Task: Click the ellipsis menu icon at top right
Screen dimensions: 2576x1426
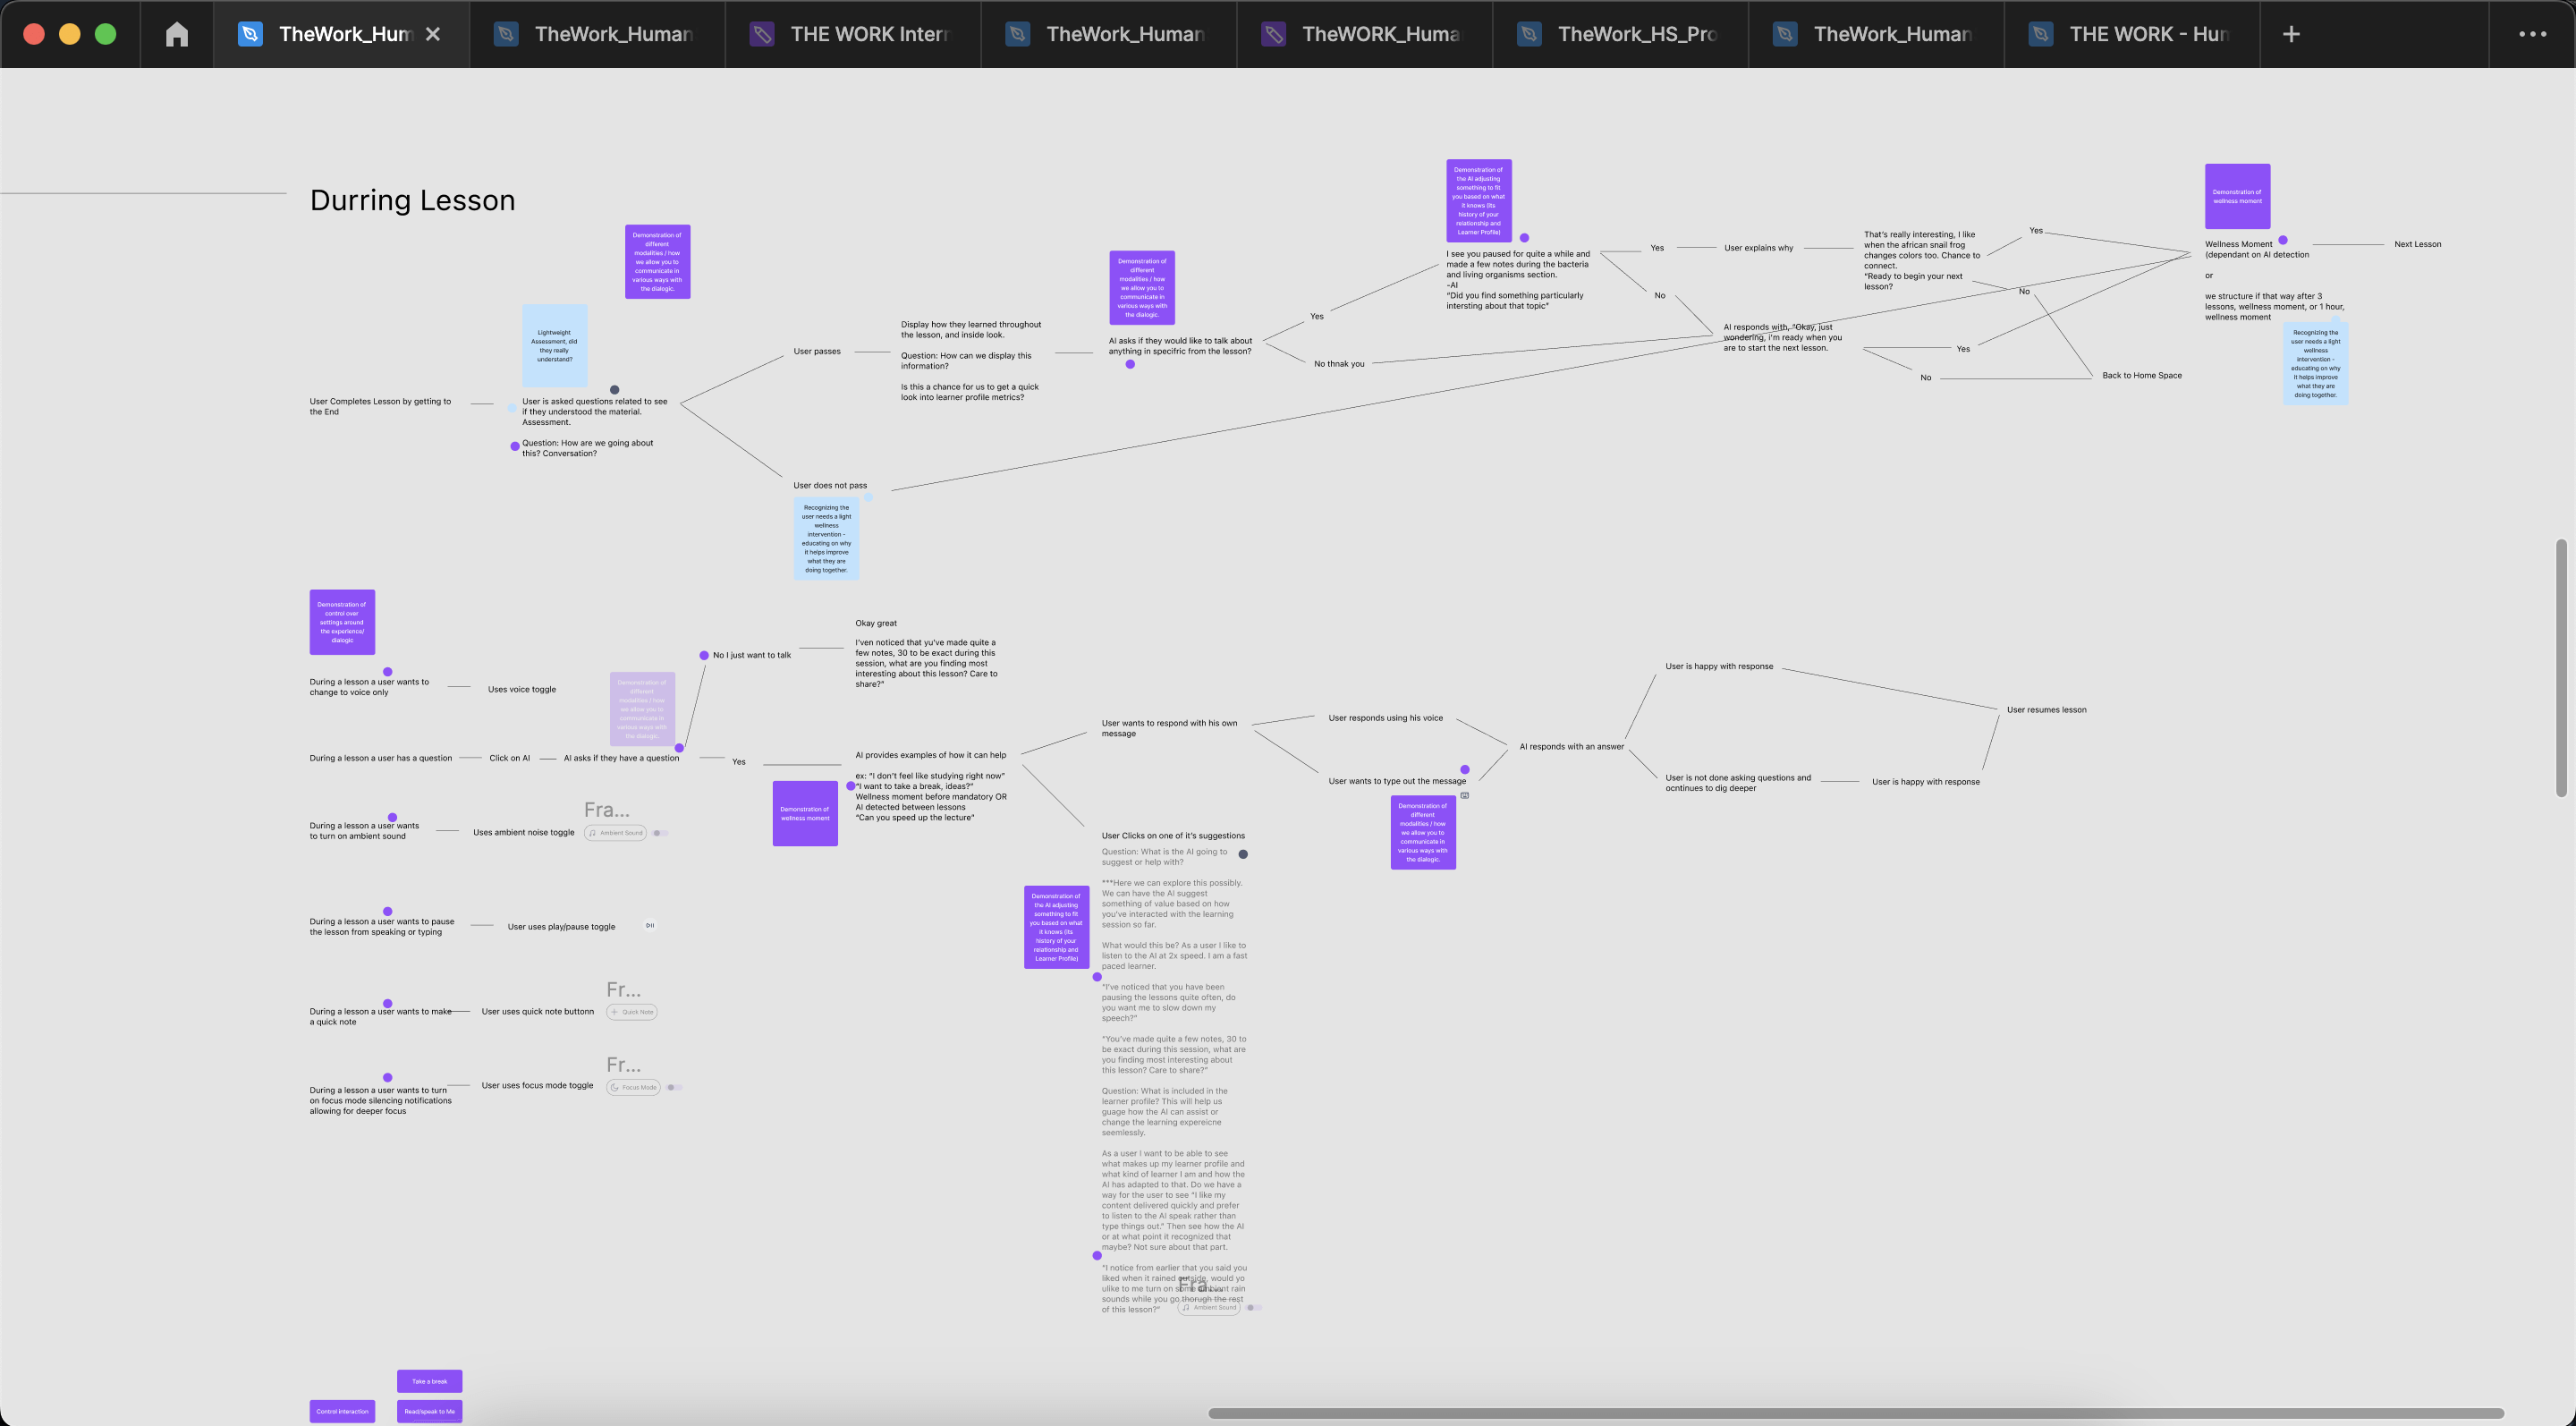Action: pyautogui.click(x=2531, y=33)
